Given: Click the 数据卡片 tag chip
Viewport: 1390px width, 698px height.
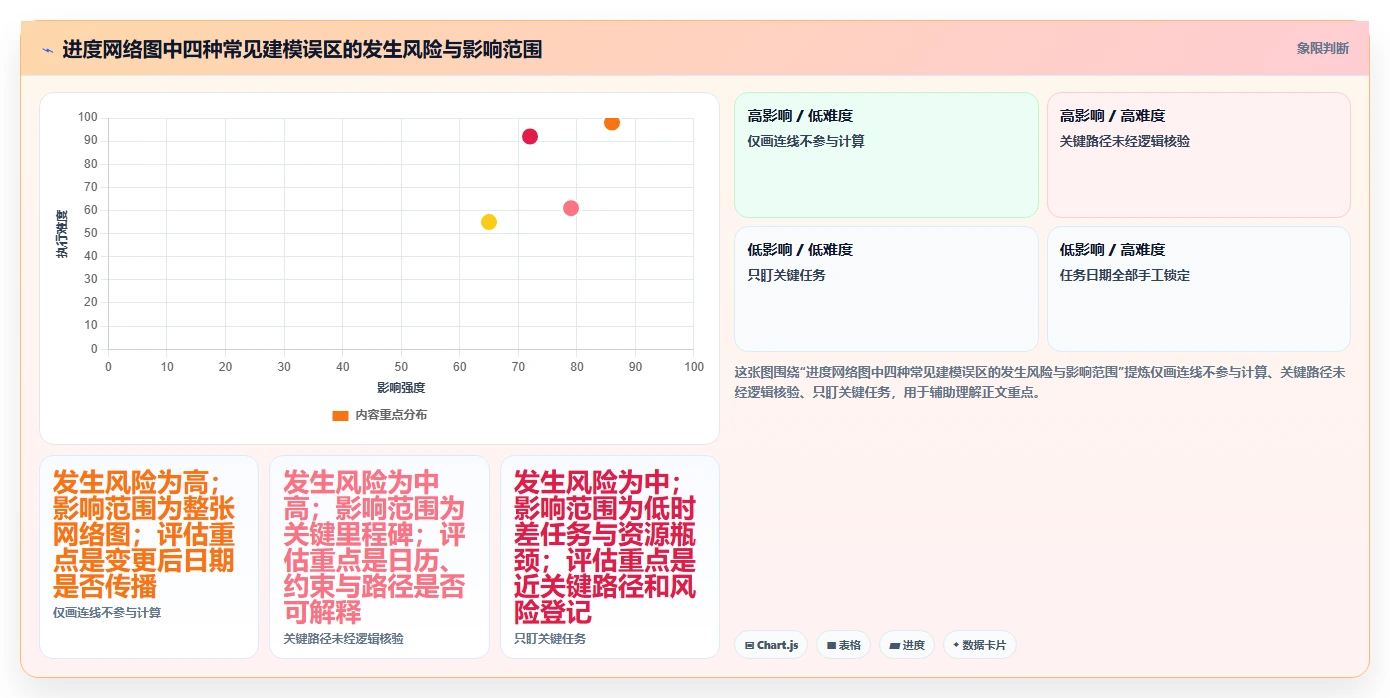Looking at the screenshot, I should pos(979,645).
